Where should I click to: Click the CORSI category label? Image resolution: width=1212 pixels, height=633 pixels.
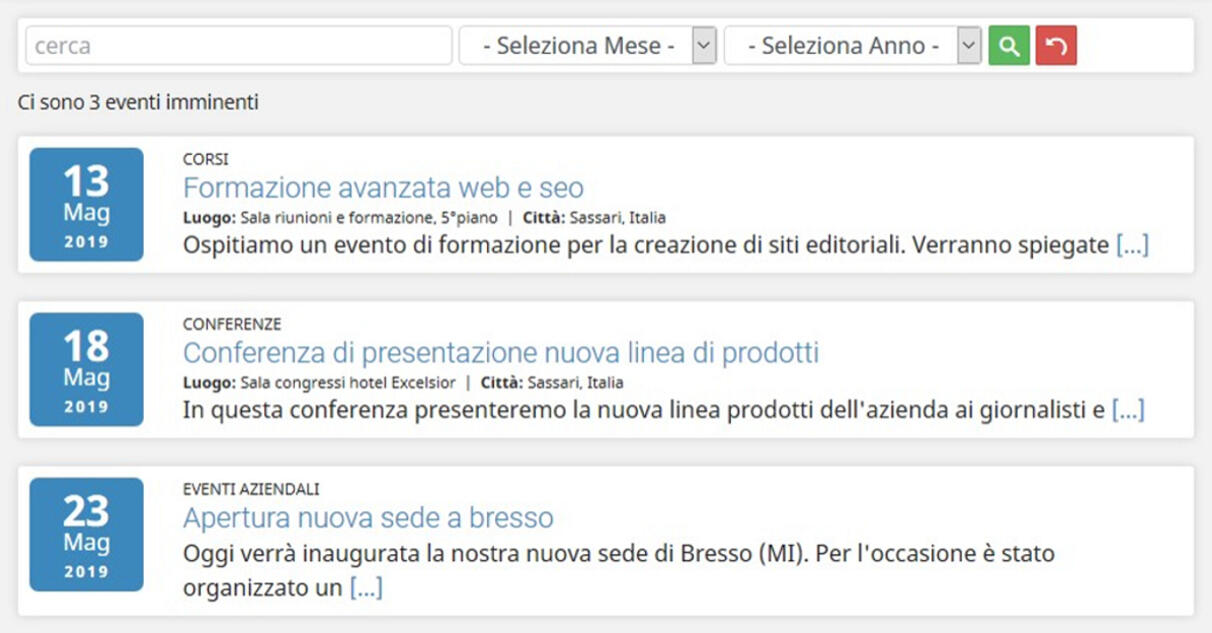[x=206, y=159]
